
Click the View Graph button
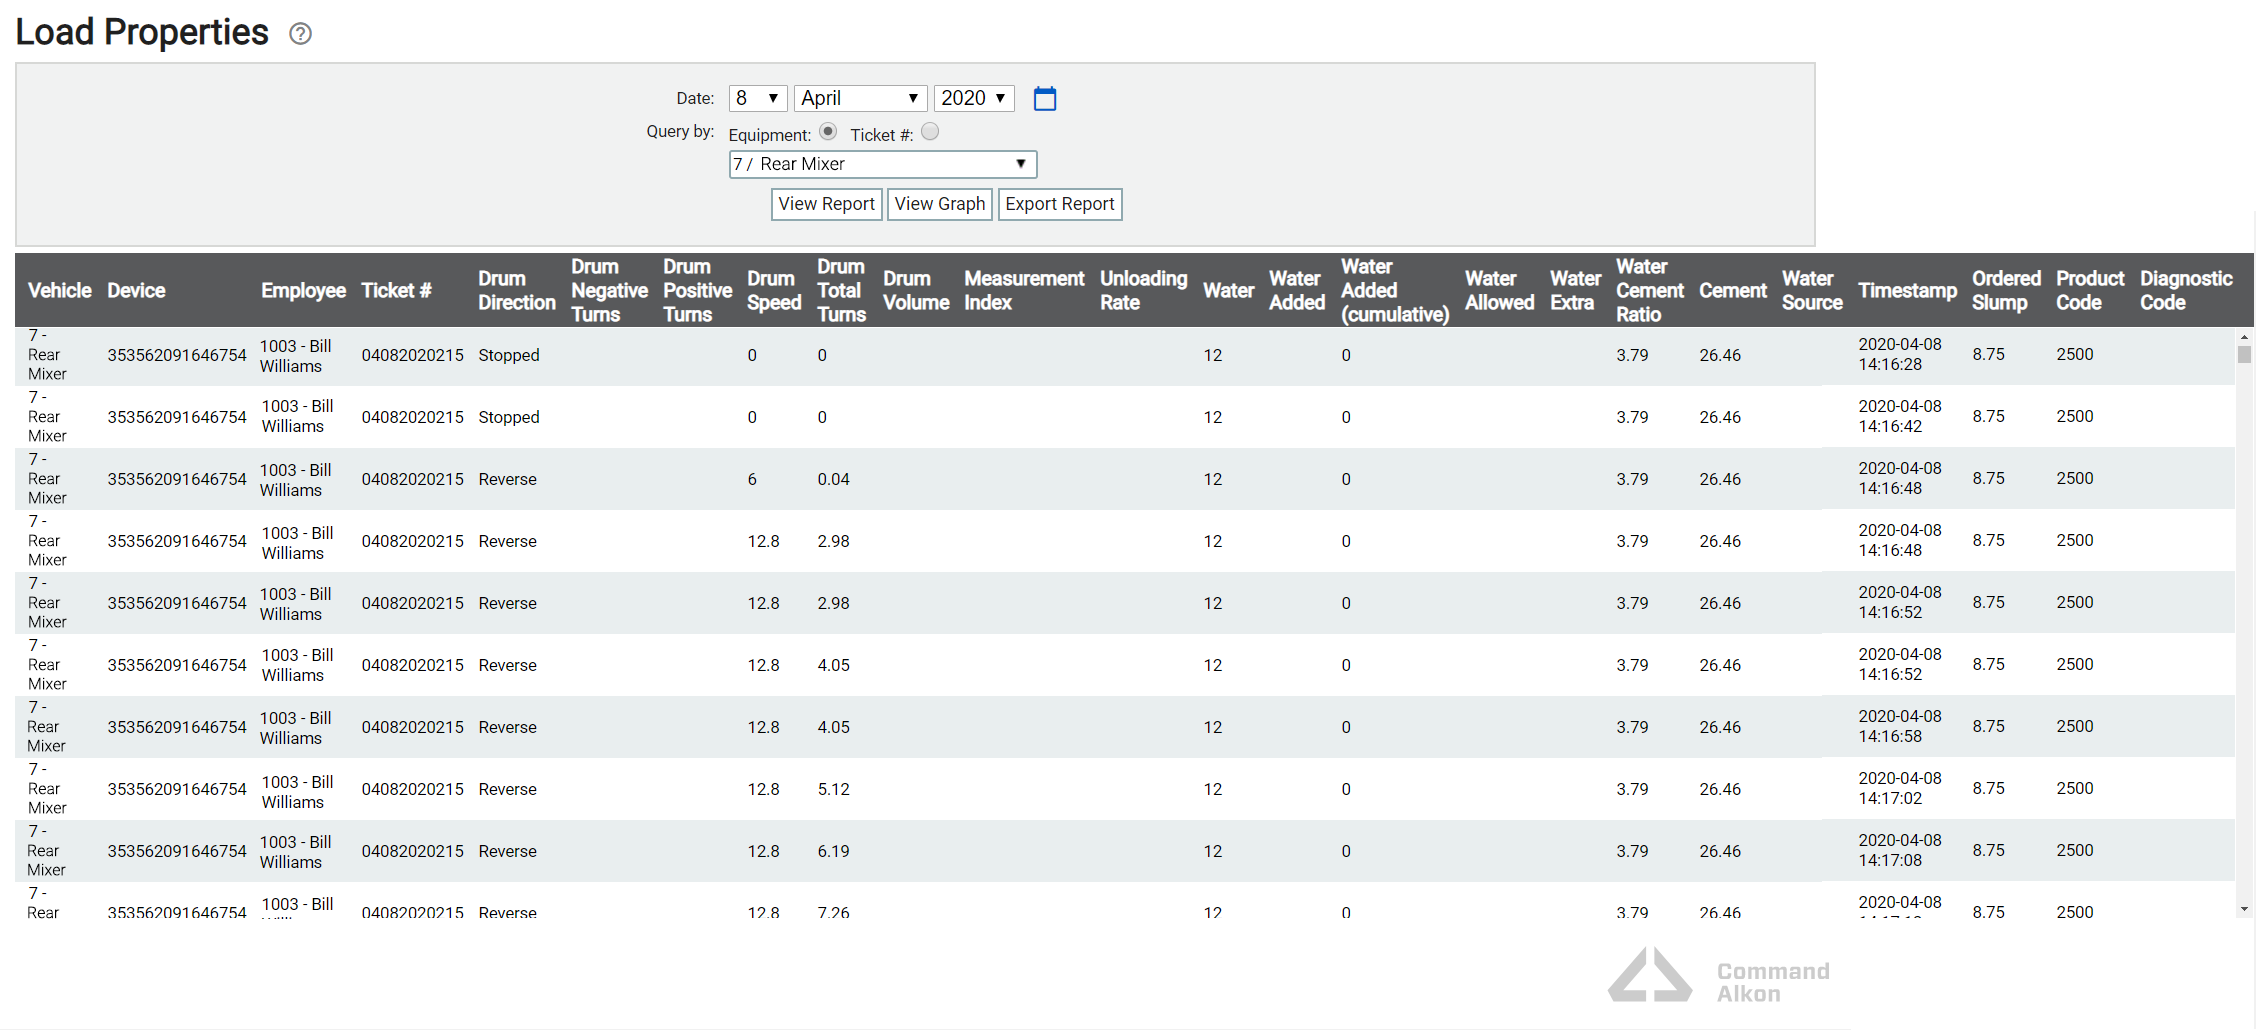pos(940,204)
